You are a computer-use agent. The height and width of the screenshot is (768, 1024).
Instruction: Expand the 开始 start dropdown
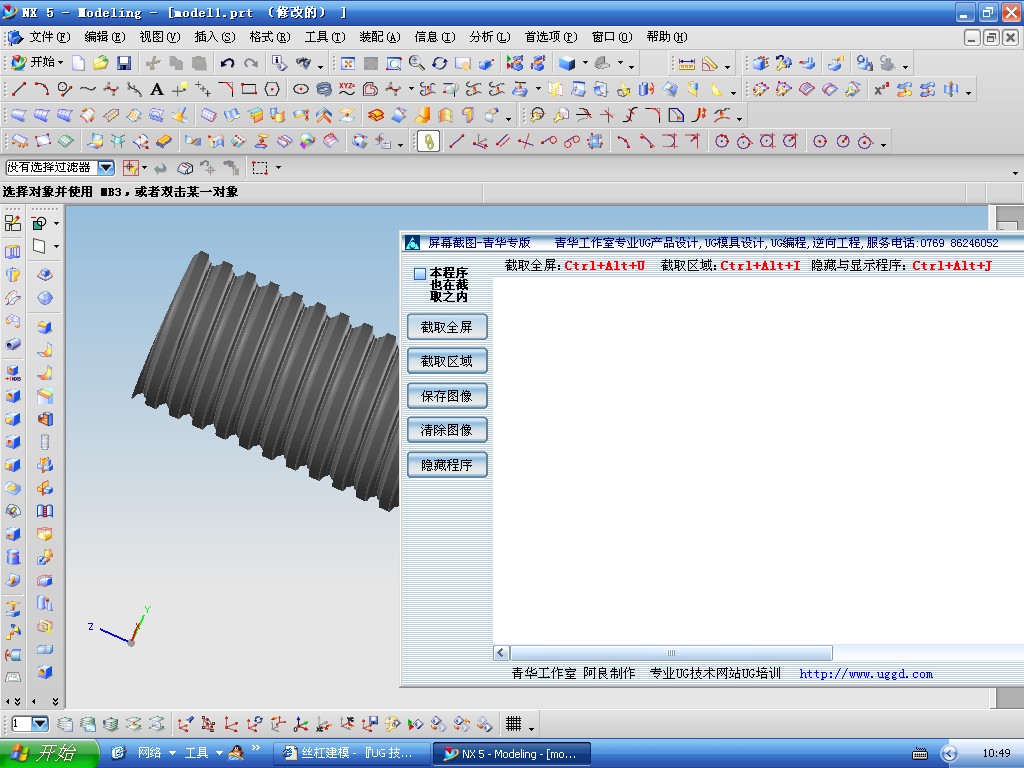point(61,63)
